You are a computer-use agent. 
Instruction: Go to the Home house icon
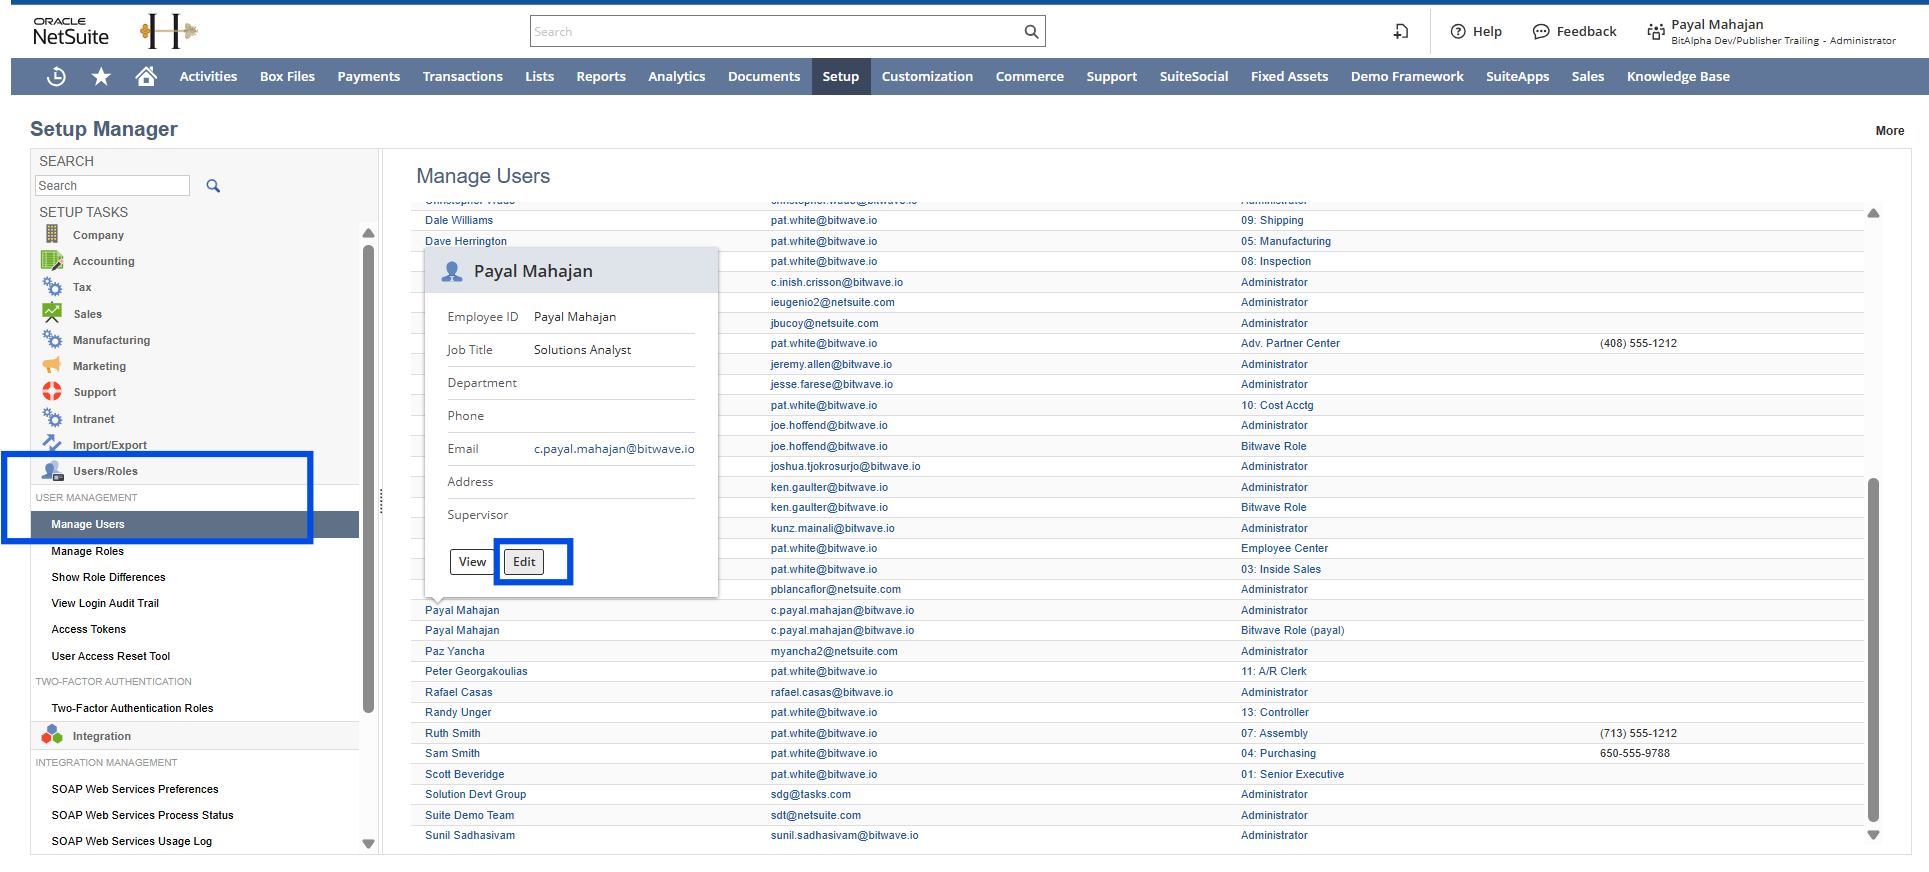click(146, 76)
